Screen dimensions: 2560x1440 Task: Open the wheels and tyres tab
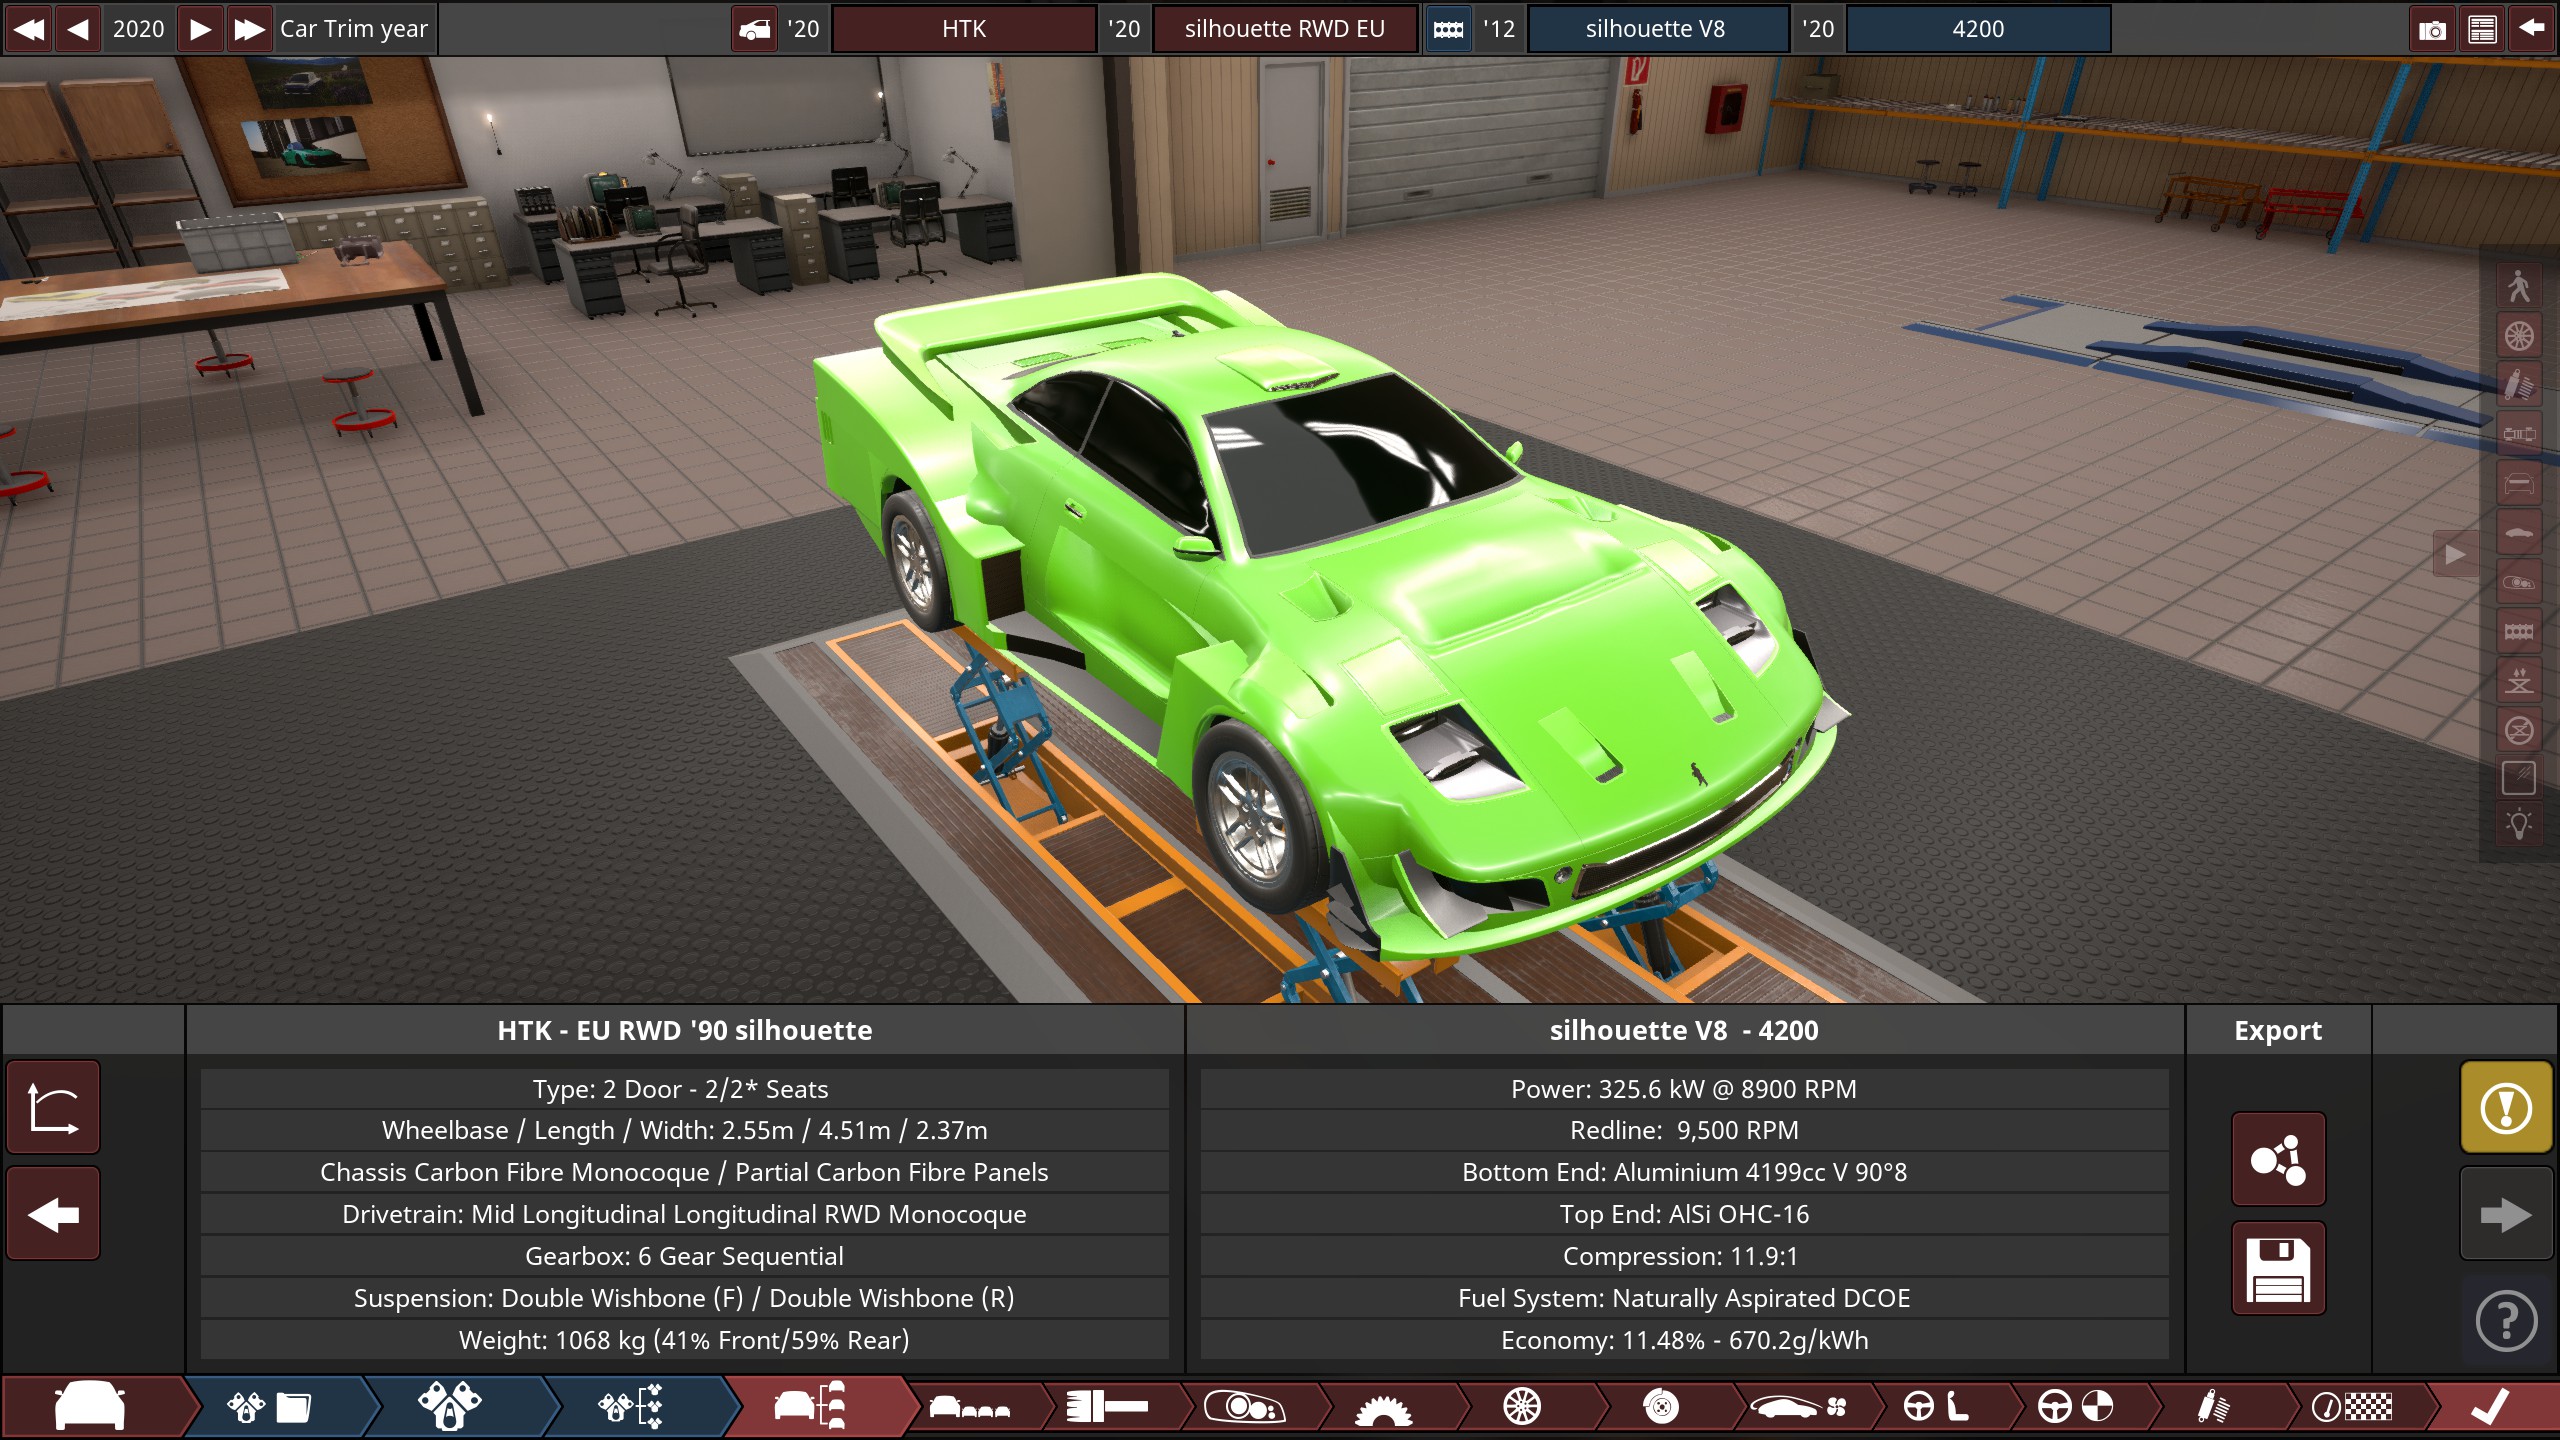click(1522, 1407)
